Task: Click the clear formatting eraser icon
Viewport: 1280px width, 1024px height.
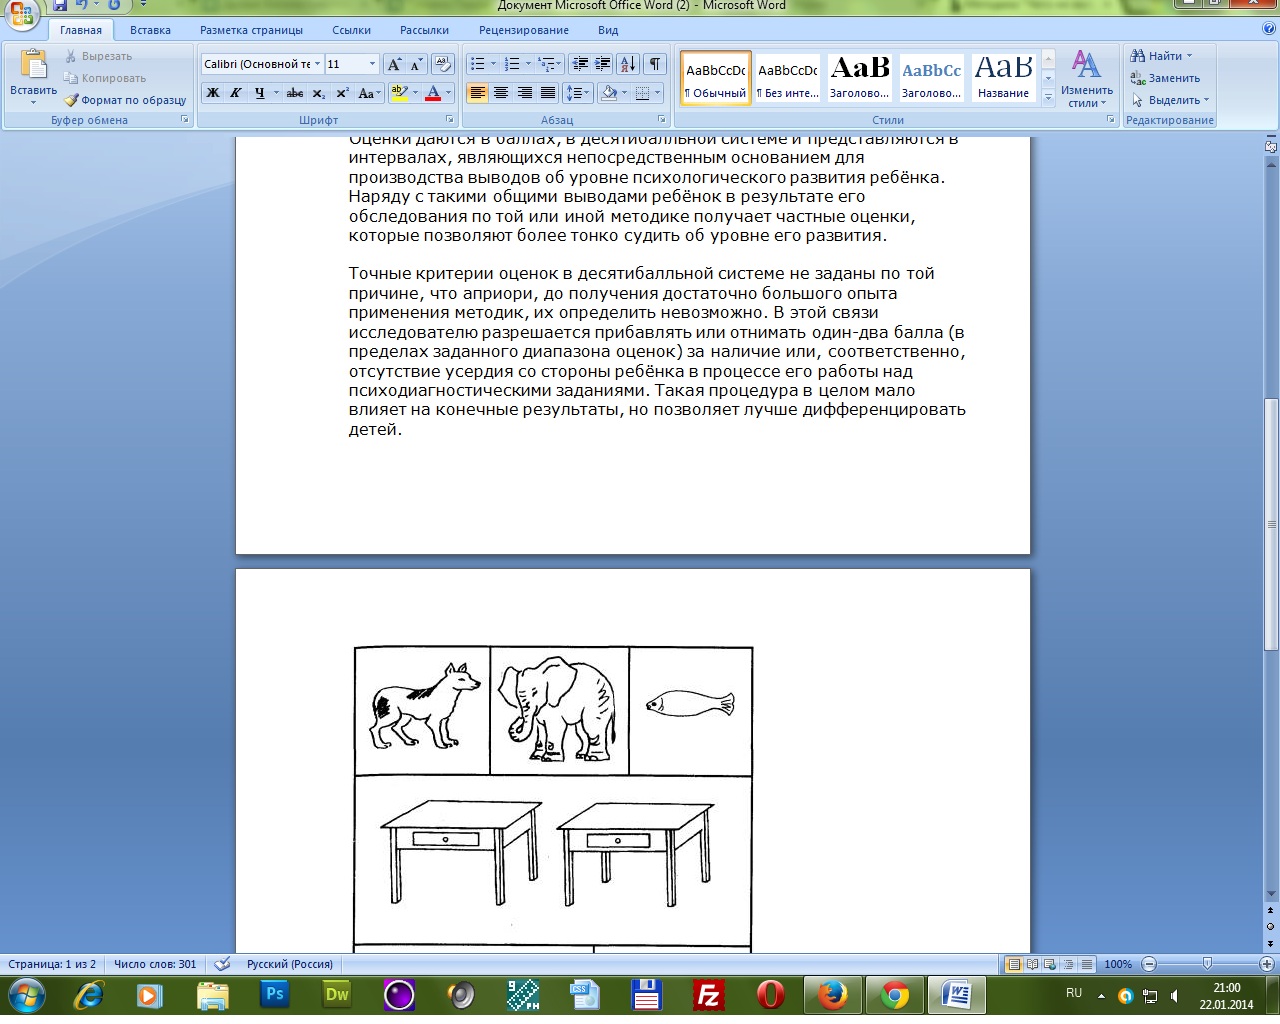Action: [x=443, y=64]
